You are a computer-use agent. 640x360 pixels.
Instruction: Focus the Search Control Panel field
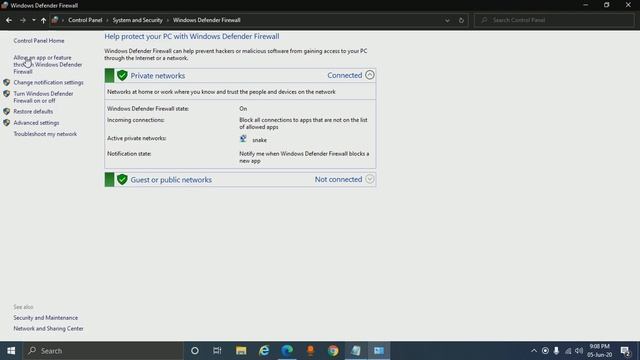554,20
